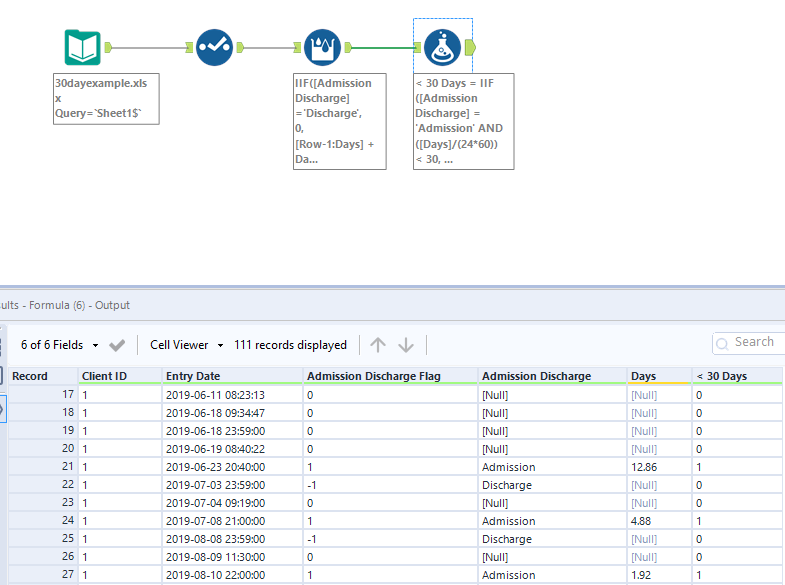Go to next record with down arrow

pyautogui.click(x=406, y=345)
